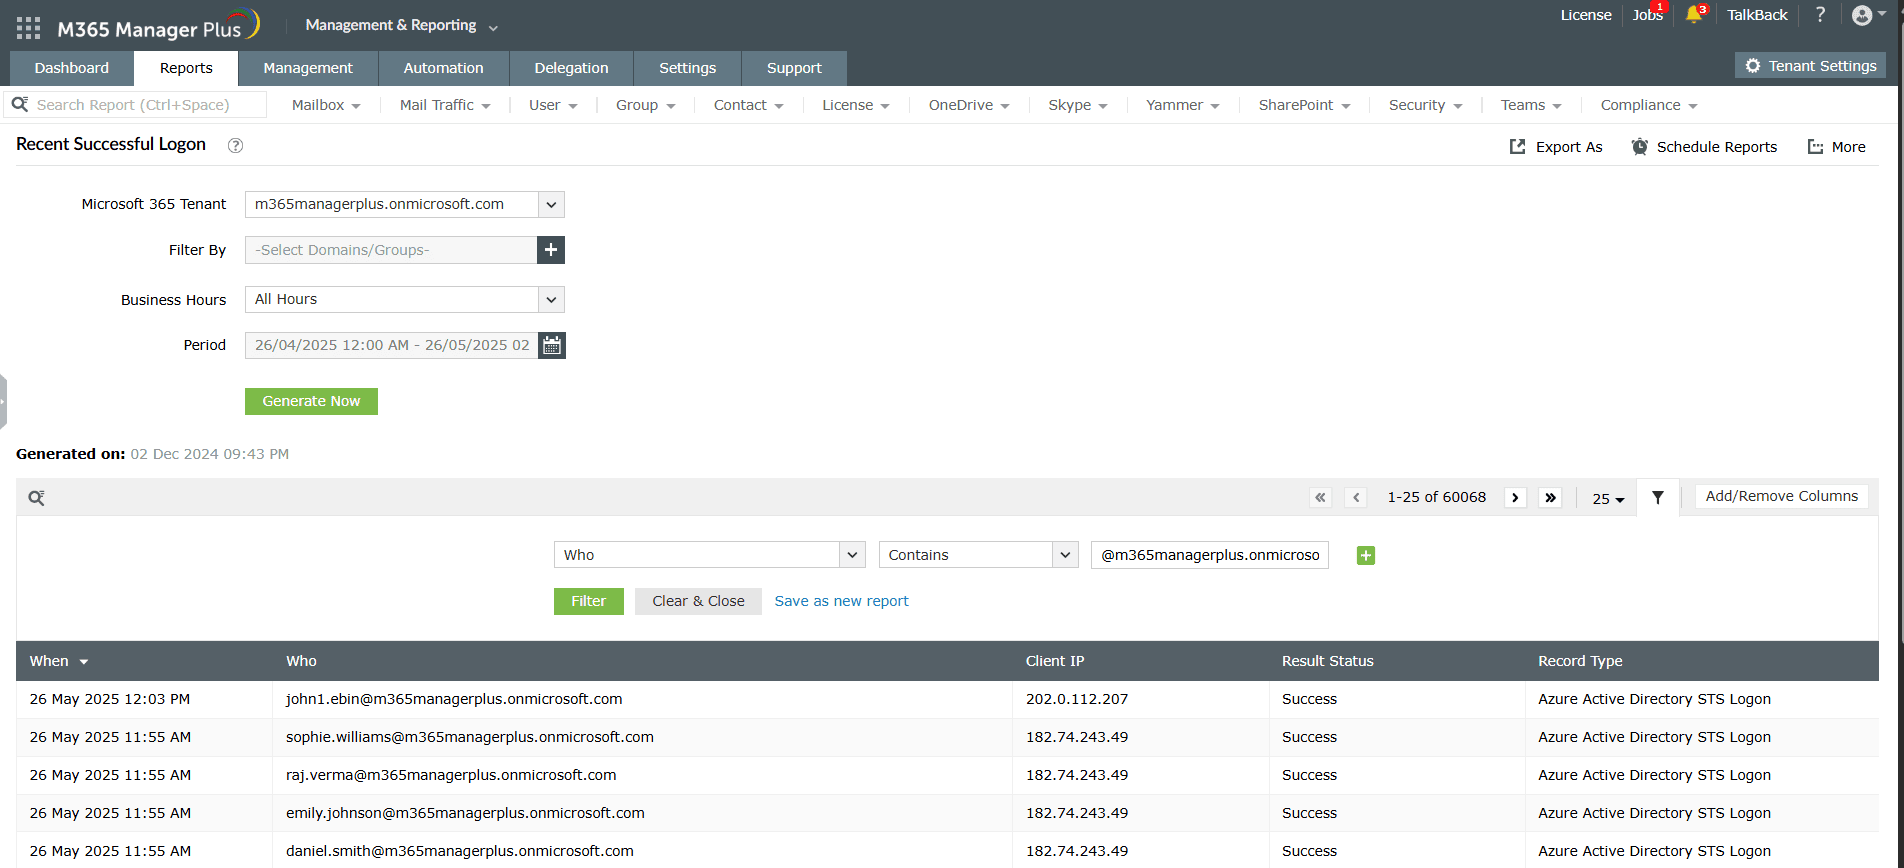Apply the filter with Filter button
1904x868 pixels.
589,601
